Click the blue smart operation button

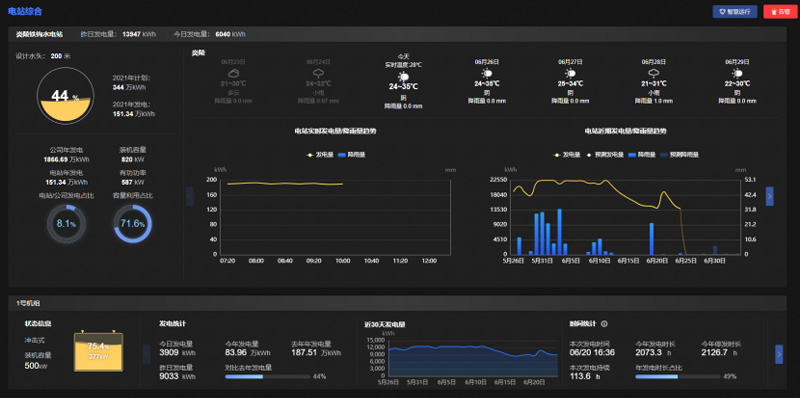pyautogui.click(x=735, y=12)
